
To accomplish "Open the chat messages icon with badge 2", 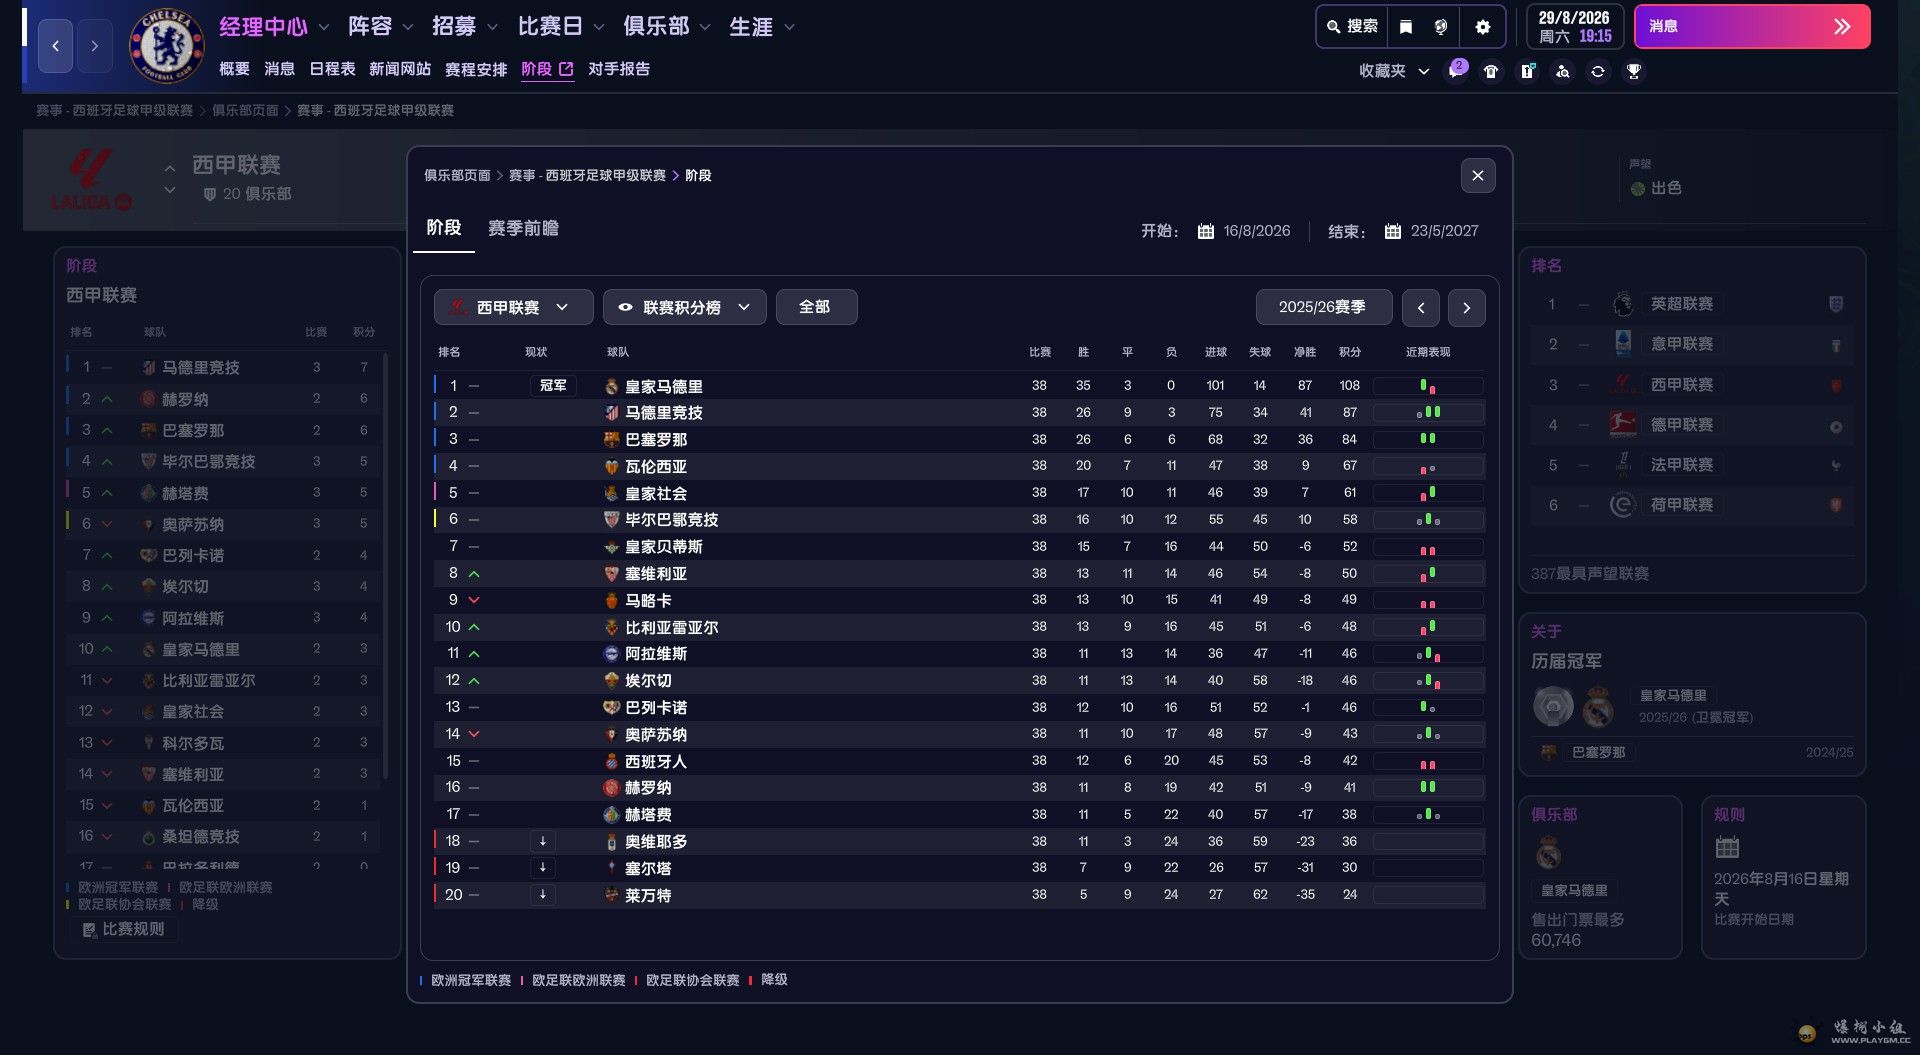I will 1456,71.
